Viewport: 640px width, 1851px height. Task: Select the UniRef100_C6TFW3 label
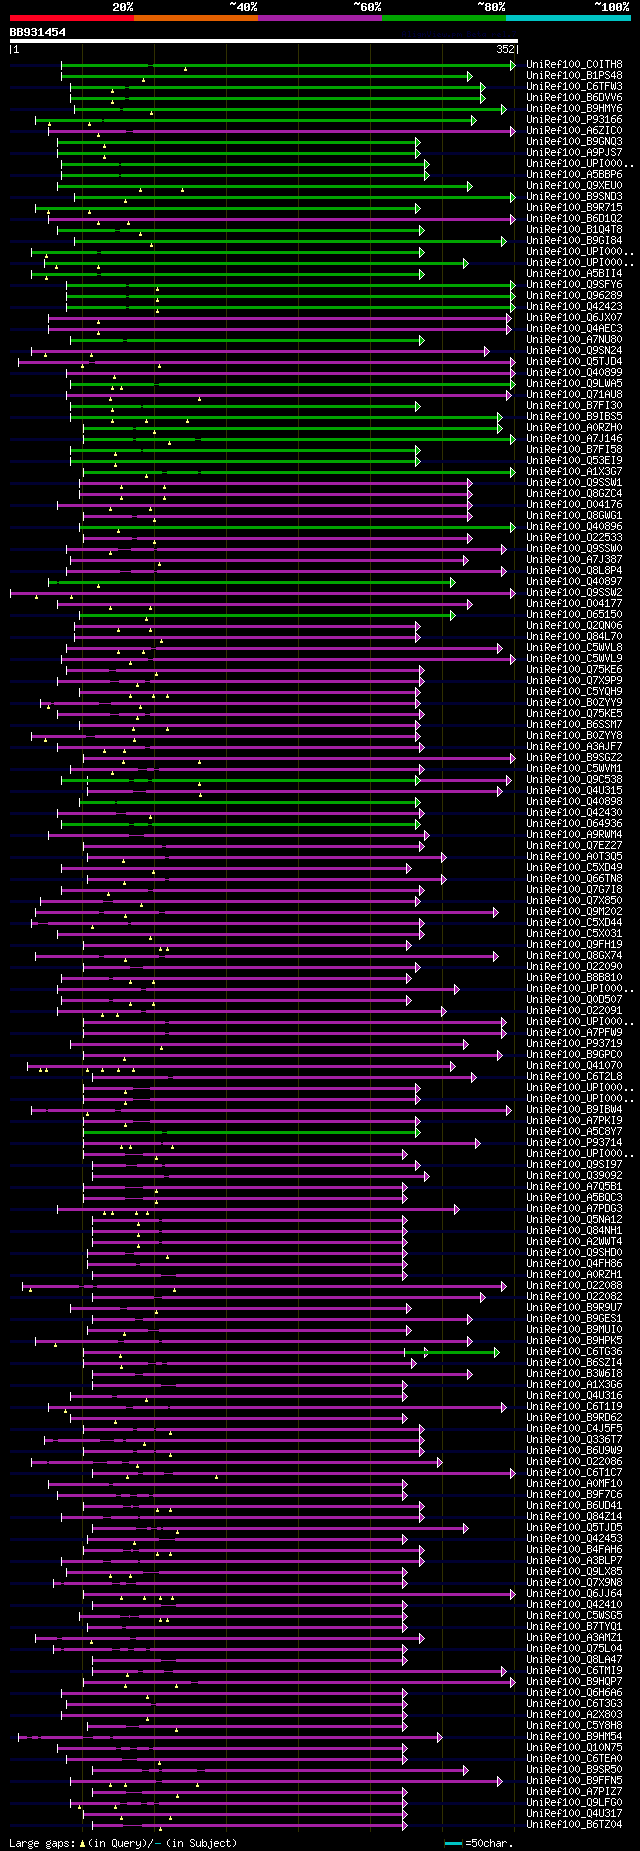pyautogui.click(x=574, y=86)
